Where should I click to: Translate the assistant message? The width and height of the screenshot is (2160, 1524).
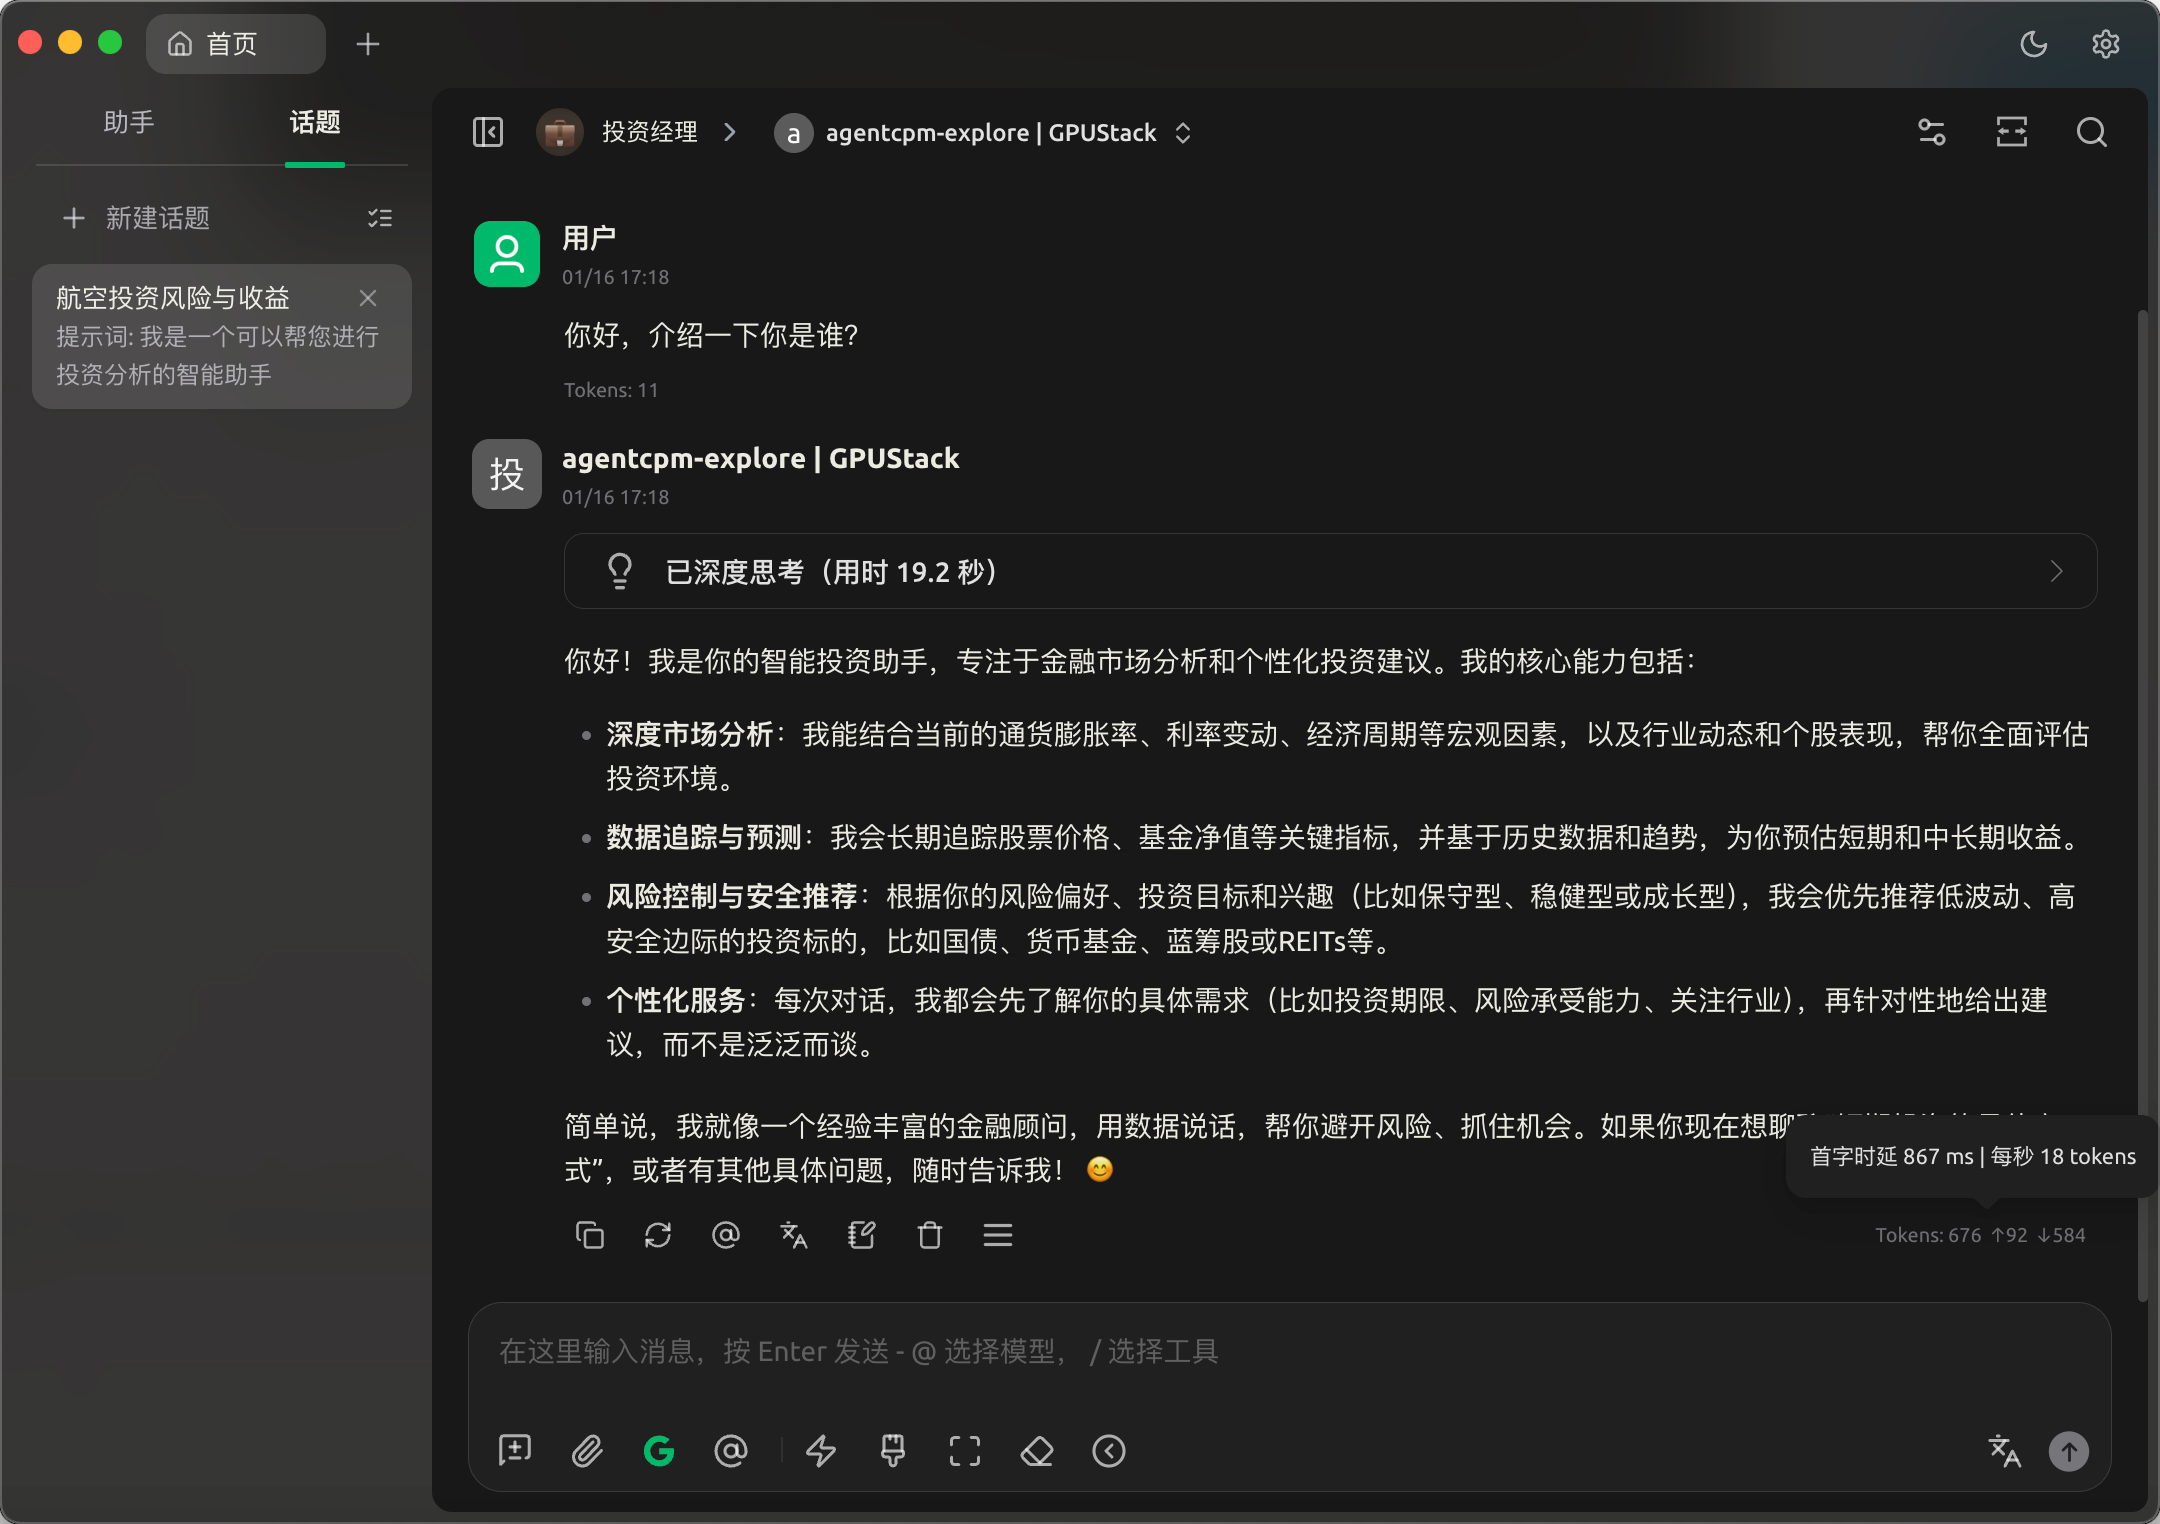[x=793, y=1236]
